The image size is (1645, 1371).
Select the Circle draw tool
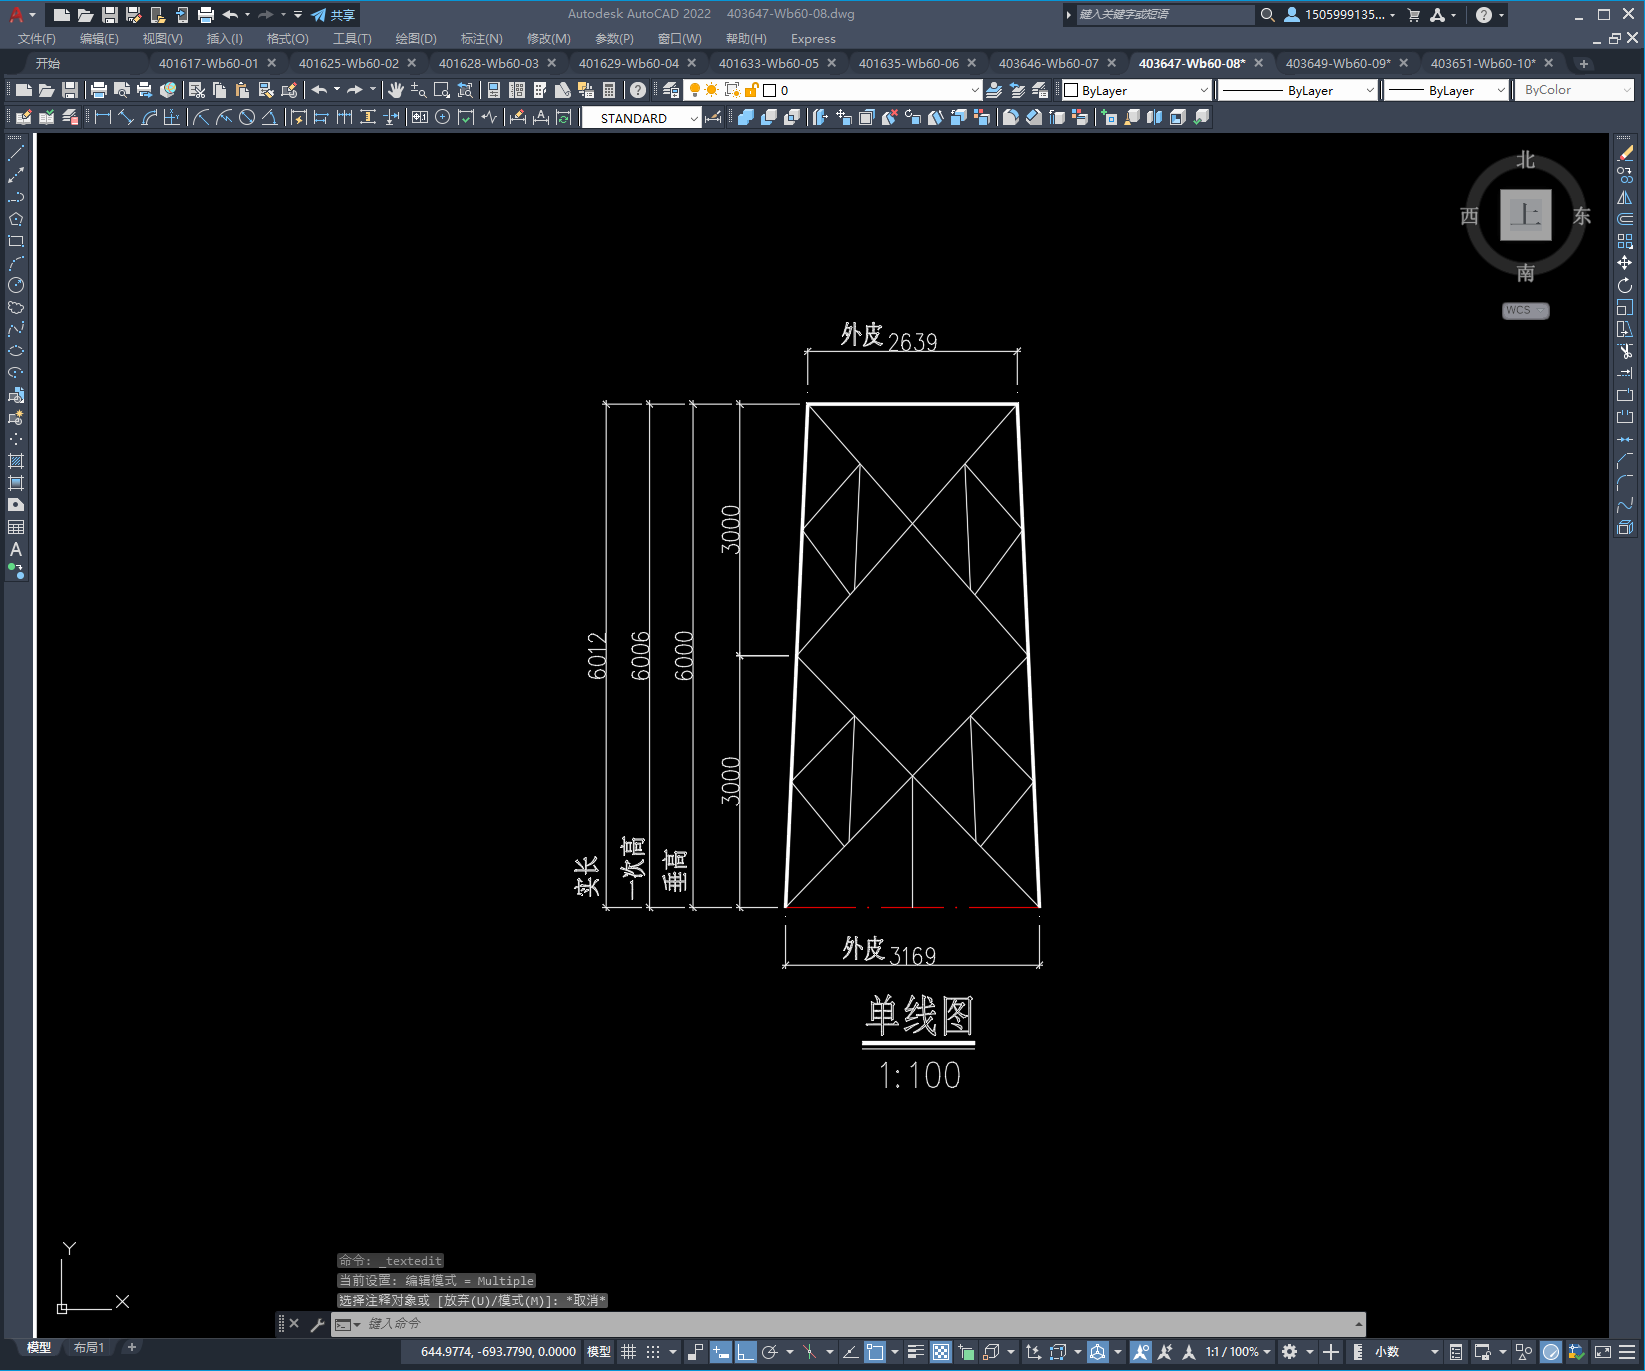point(16,285)
